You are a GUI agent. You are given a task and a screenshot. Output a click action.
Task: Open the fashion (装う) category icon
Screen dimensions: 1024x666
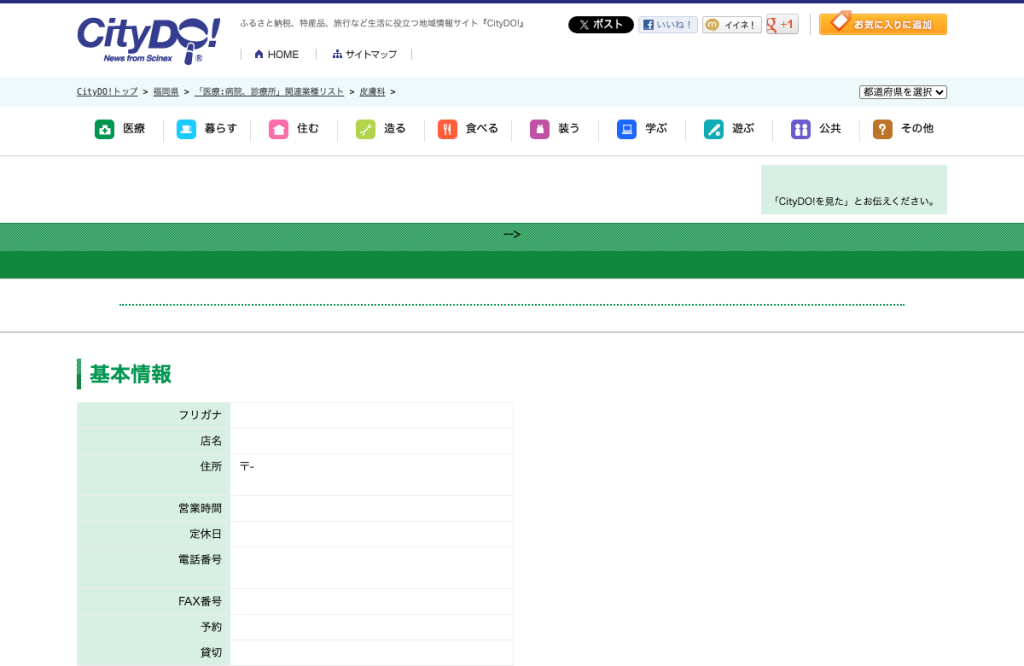pos(539,129)
